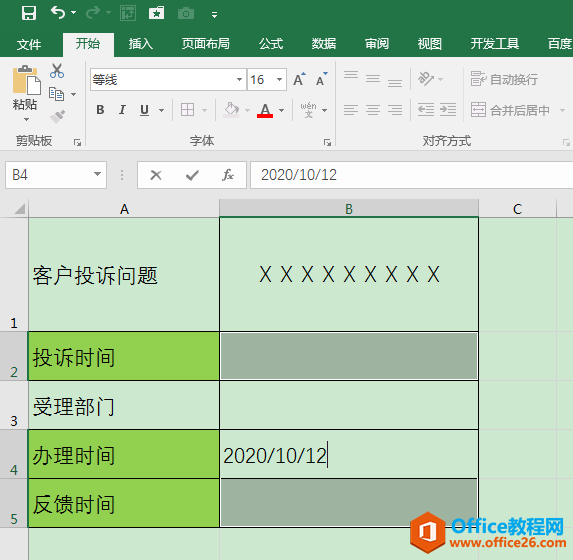Switch to the 公式 ribbon tab
This screenshot has height=560, width=573.
tap(271, 44)
